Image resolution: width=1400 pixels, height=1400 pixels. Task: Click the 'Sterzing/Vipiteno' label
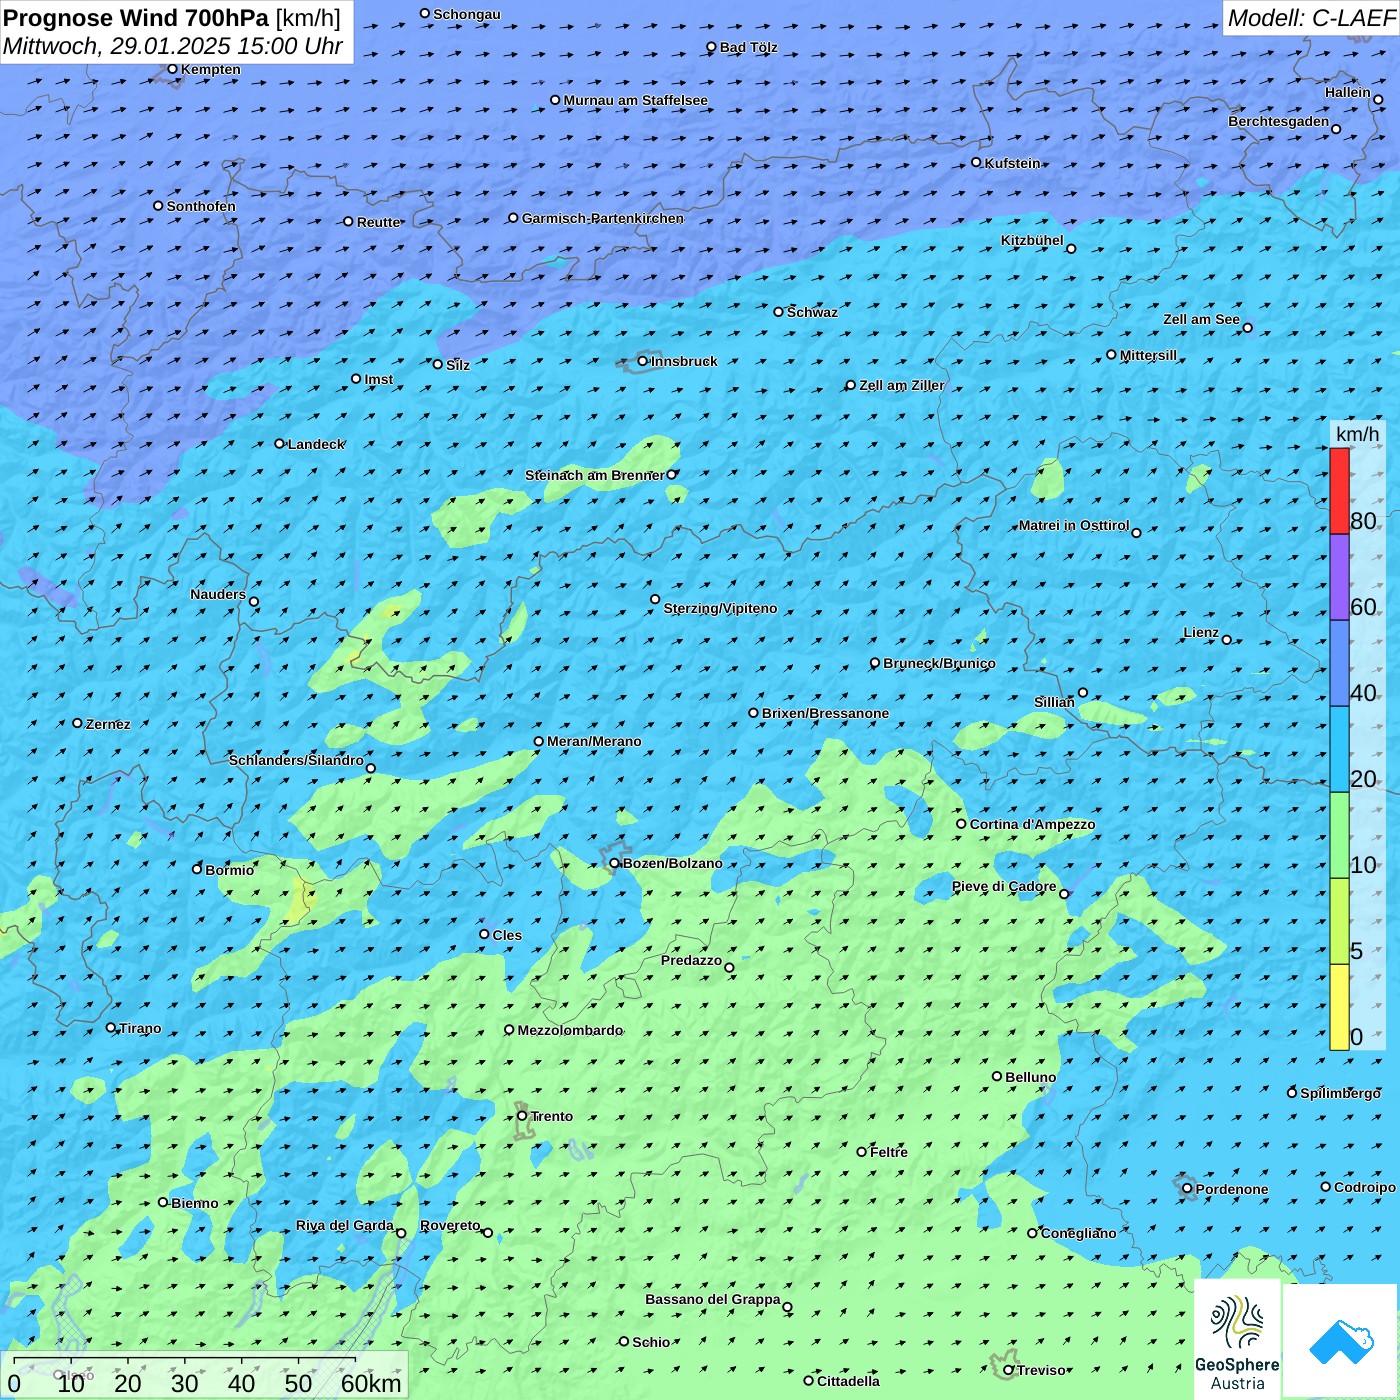pos(720,608)
